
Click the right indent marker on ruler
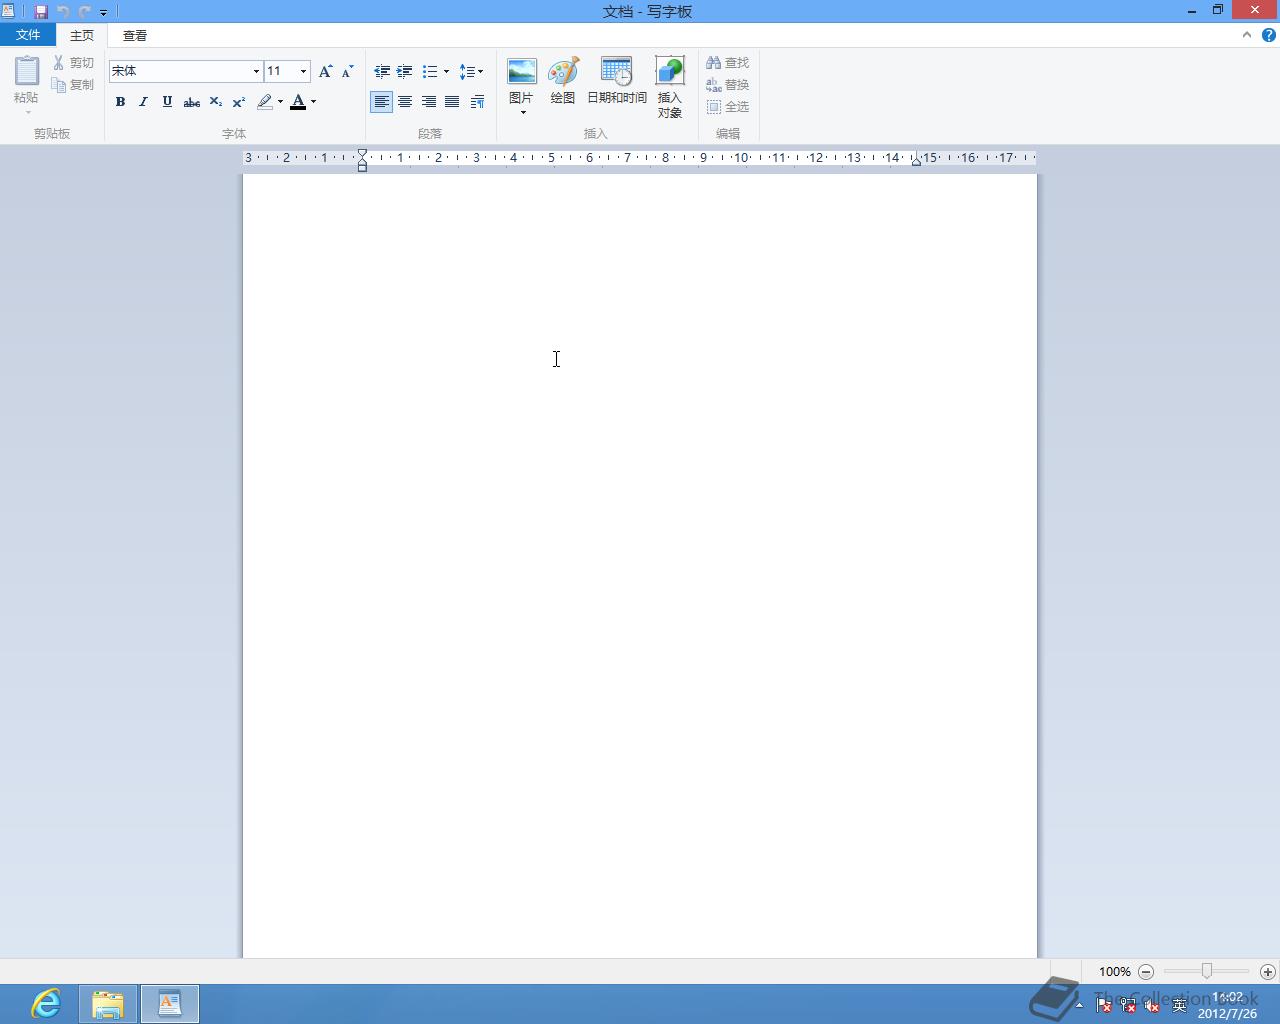(916, 161)
